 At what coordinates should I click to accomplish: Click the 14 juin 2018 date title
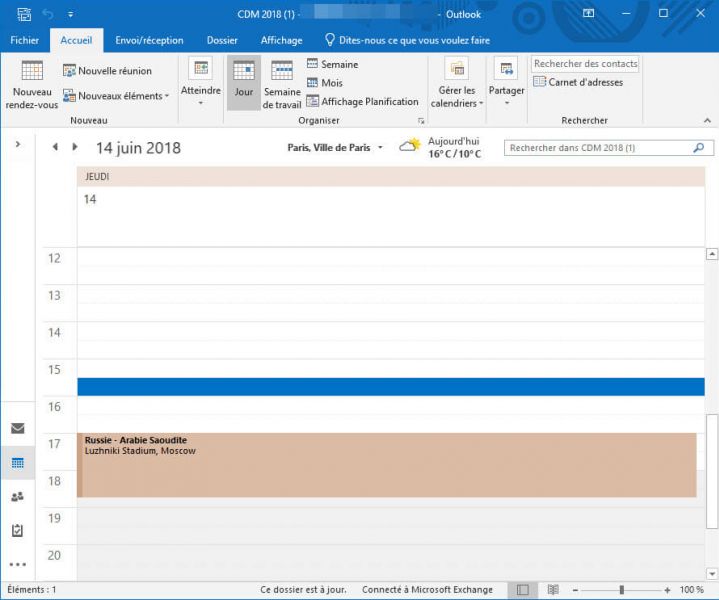[x=138, y=148]
